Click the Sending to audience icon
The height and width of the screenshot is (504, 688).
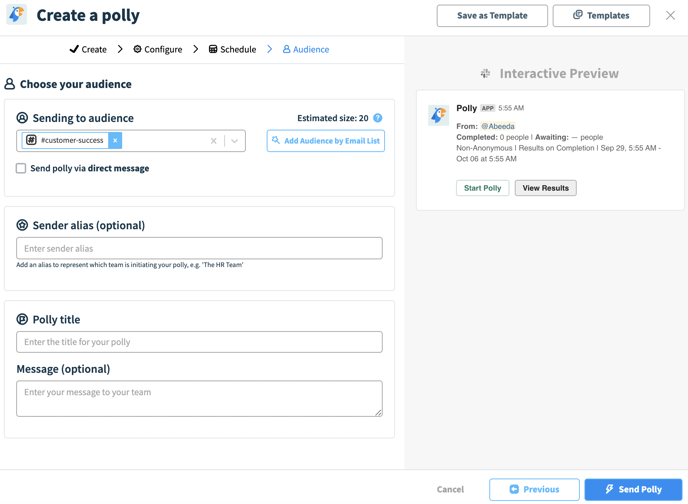[x=22, y=118]
